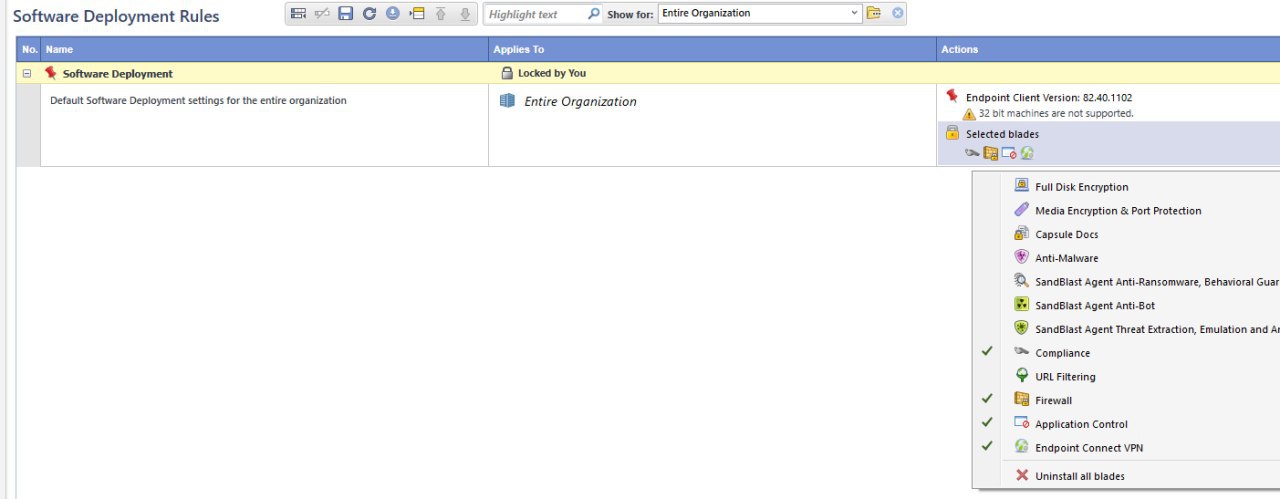Select SandBlast Agent Anti-Ransomware entry
The width and height of the screenshot is (1280, 499).
(x=1127, y=282)
